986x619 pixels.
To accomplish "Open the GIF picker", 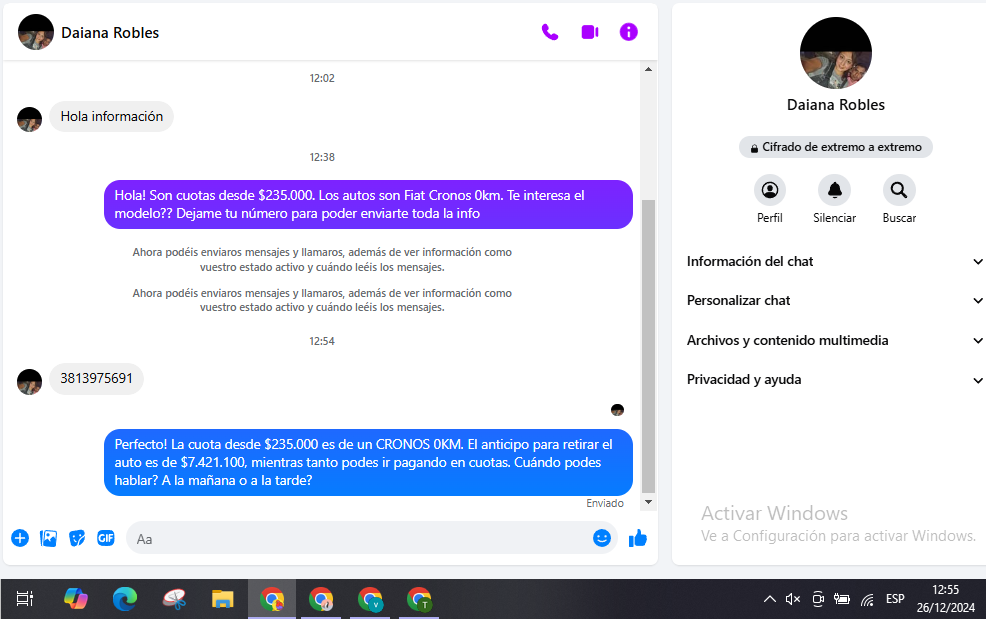I will (106, 538).
